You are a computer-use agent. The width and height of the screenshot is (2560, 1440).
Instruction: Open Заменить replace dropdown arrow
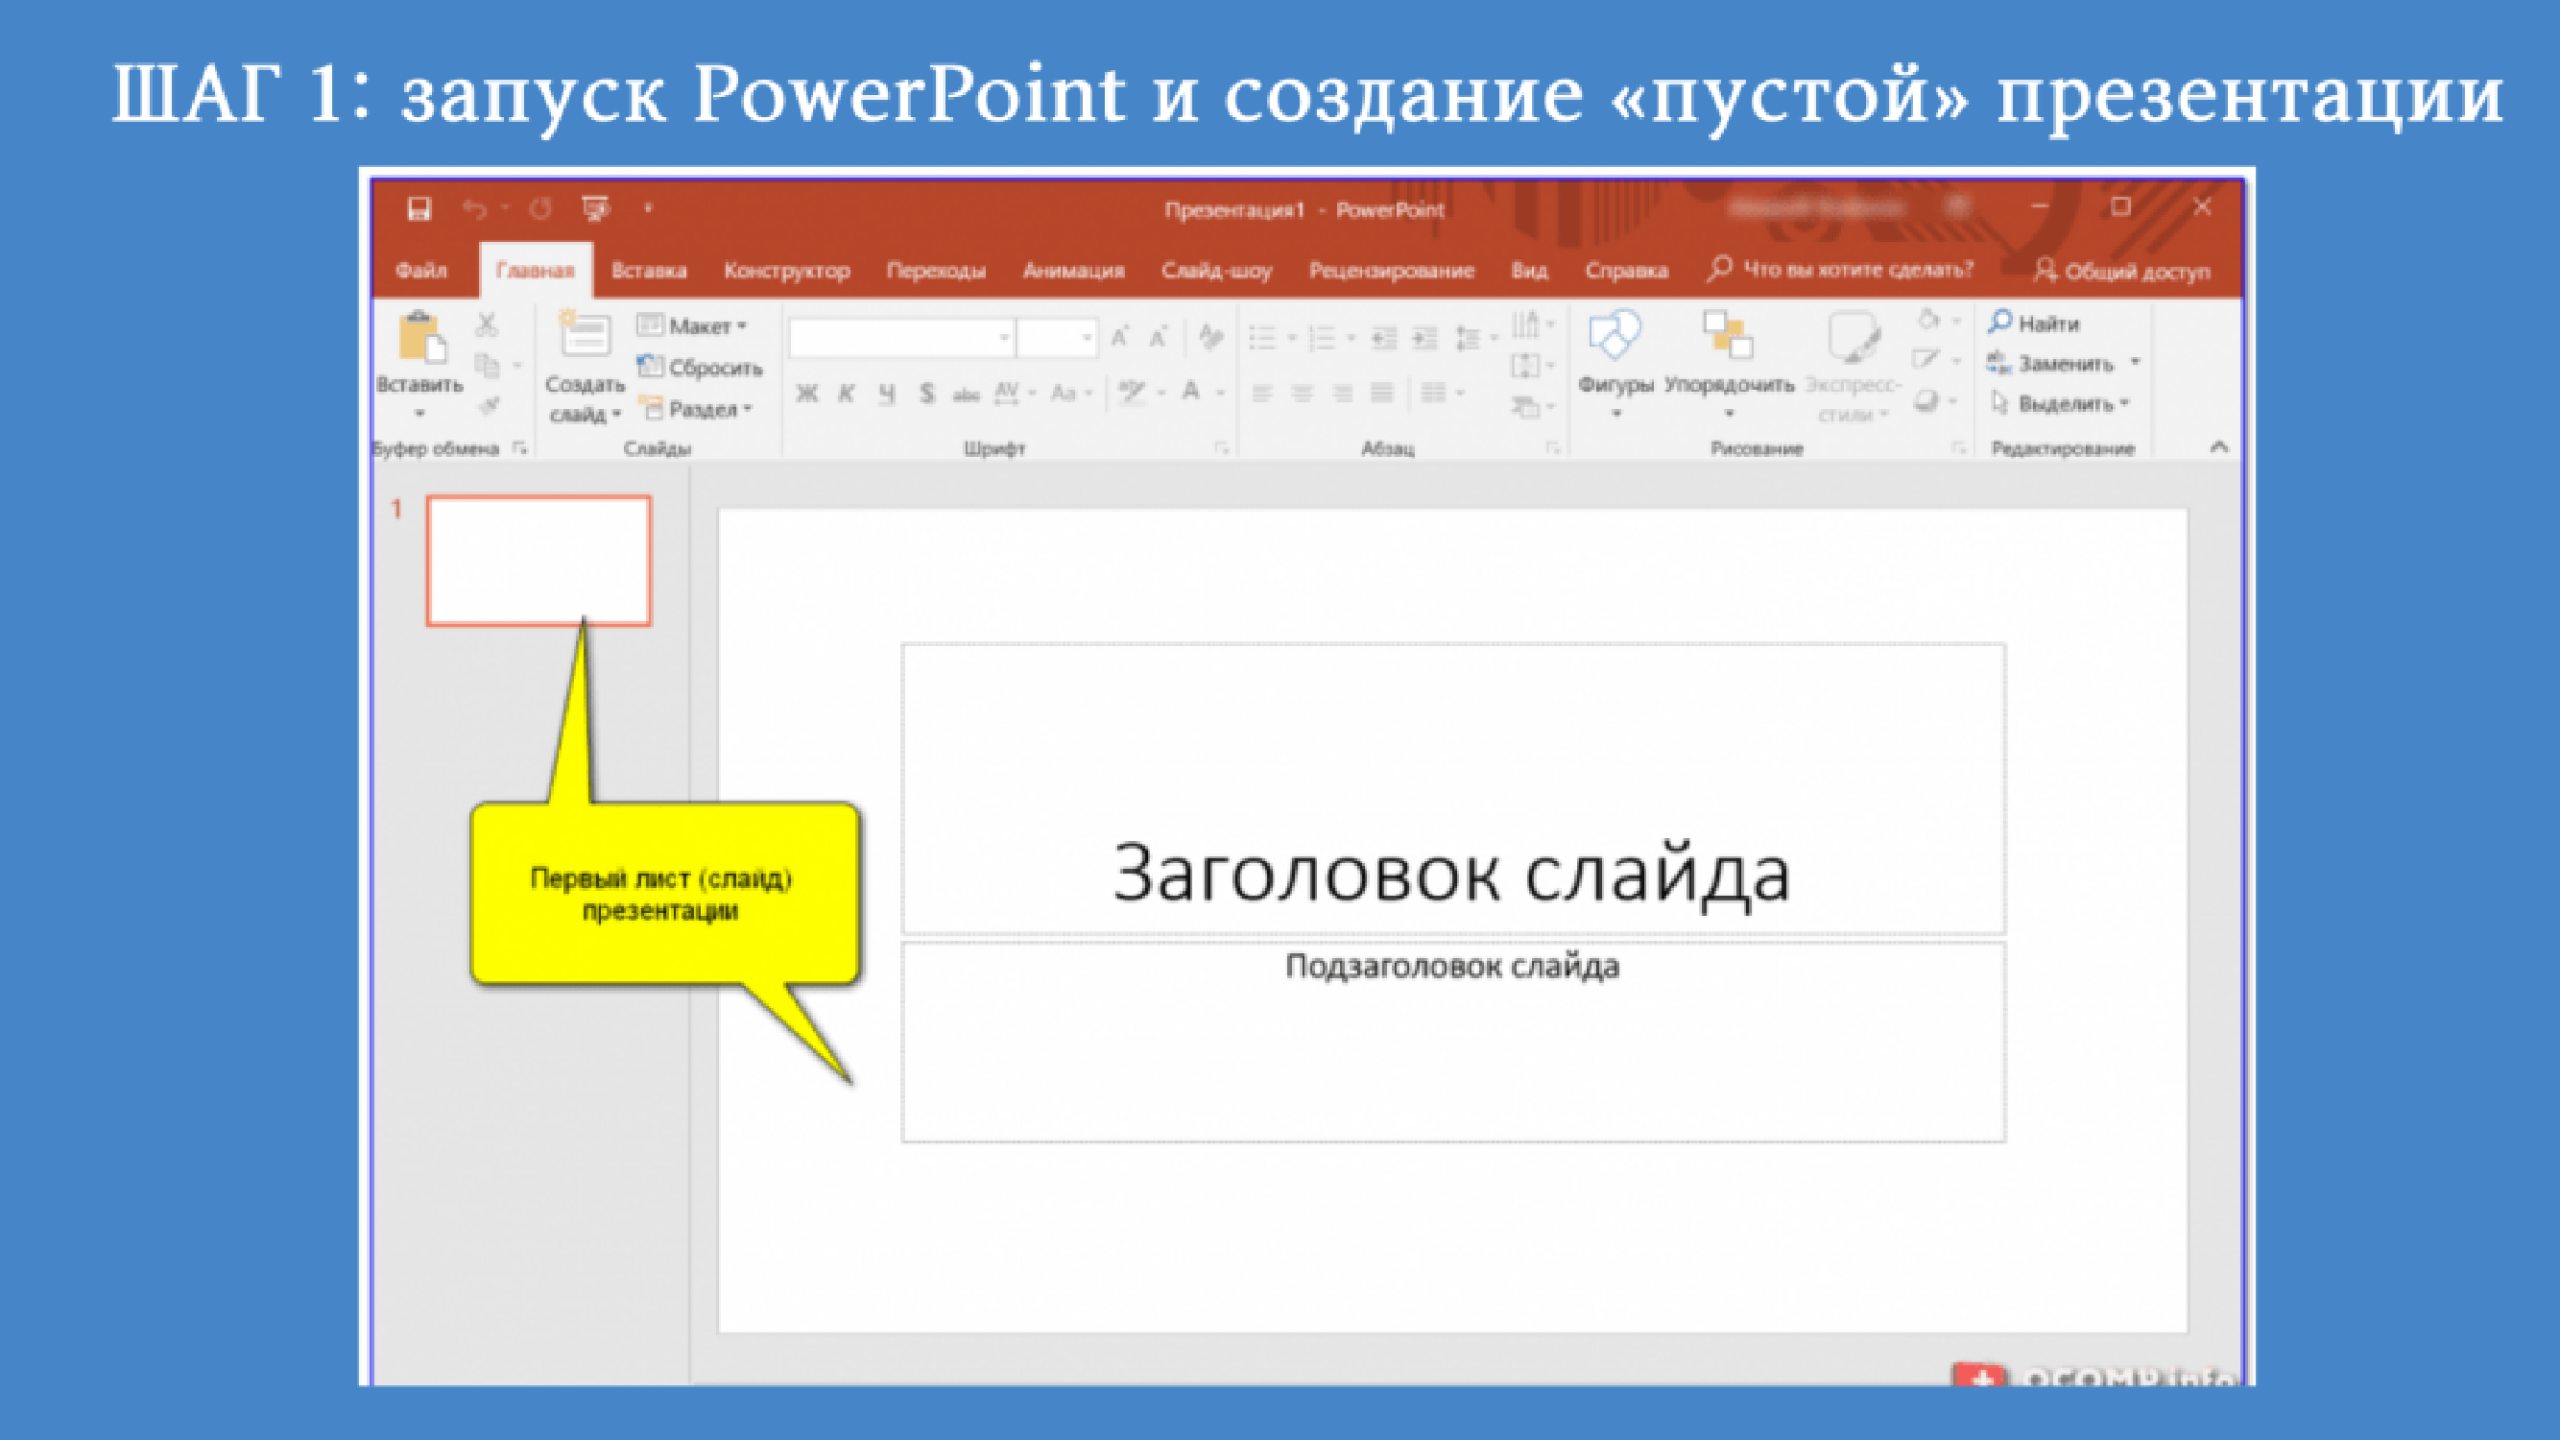pyautogui.click(x=2135, y=362)
